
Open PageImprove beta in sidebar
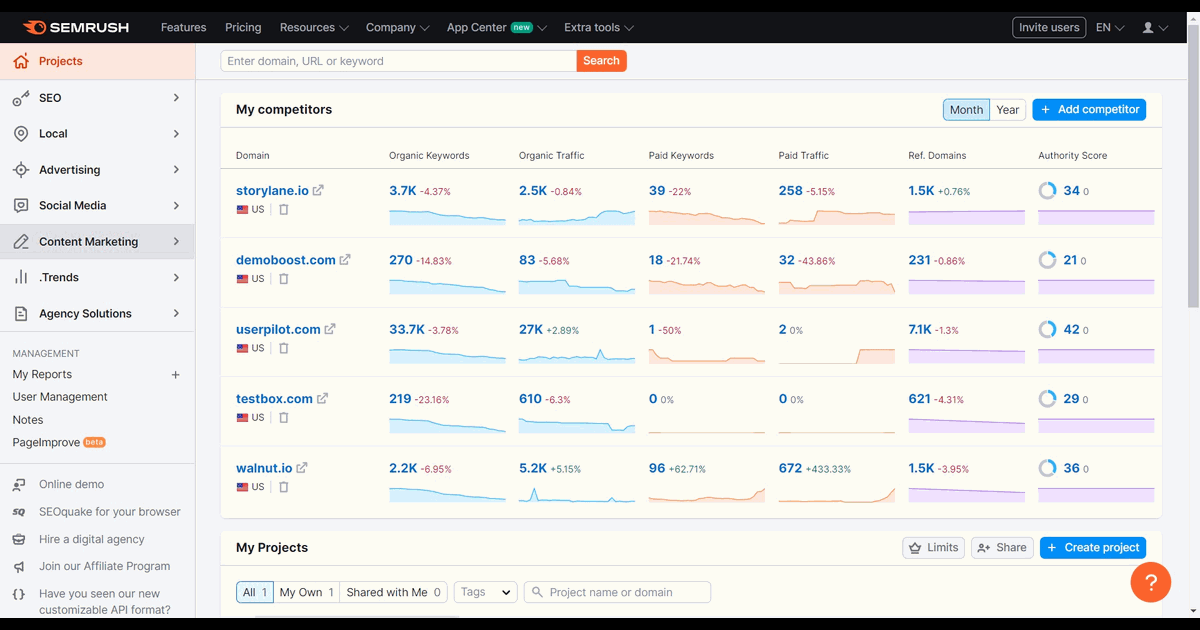pyautogui.click(x=59, y=442)
